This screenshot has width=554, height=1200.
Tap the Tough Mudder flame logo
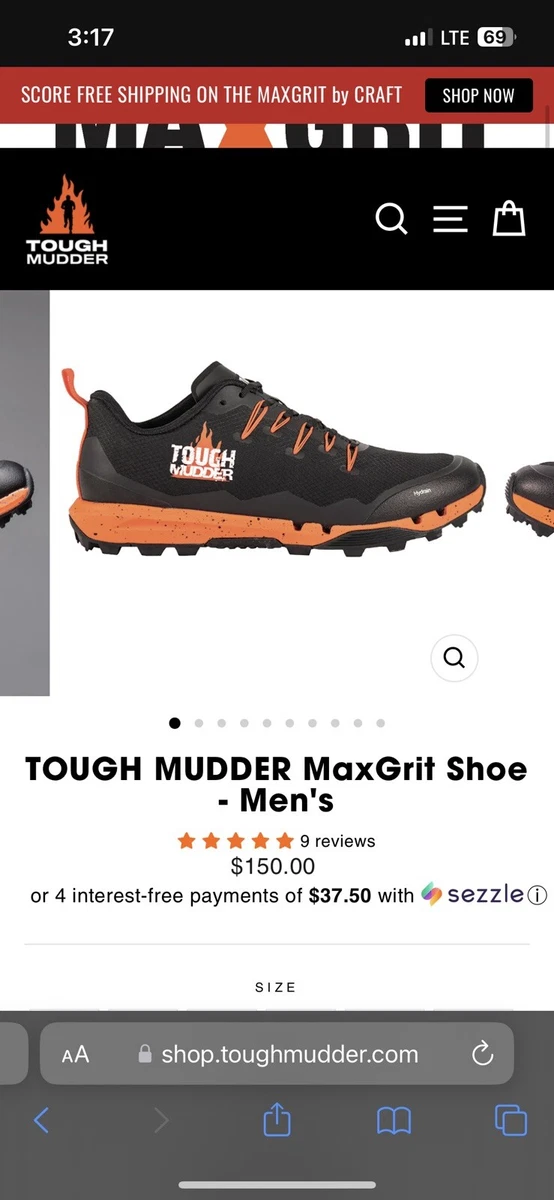click(67, 219)
